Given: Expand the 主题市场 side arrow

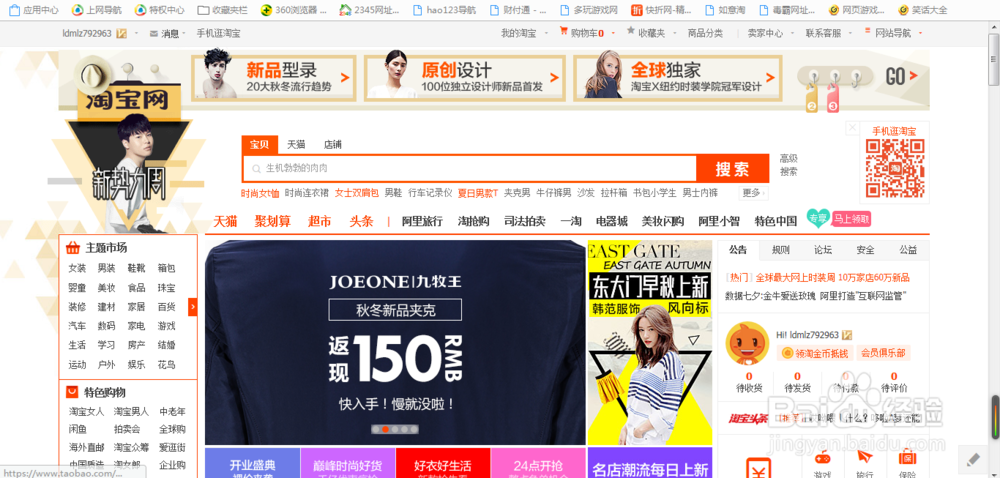Looking at the screenshot, I should tap(193, 307).
